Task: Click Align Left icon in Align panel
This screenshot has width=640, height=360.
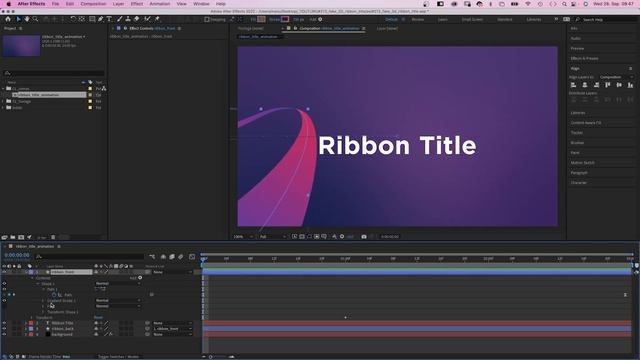Action: point(573,85)
